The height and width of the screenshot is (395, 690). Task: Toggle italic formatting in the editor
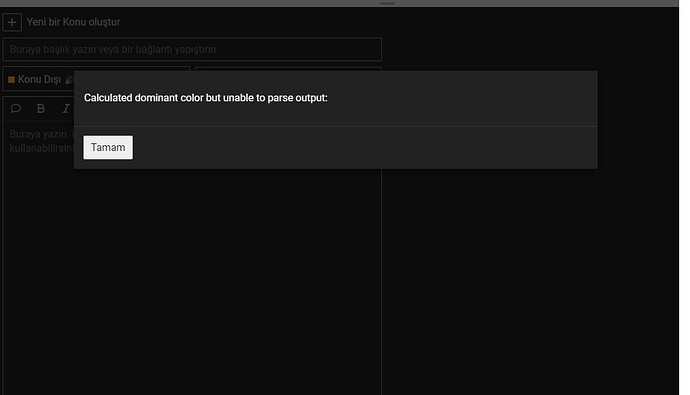66,108
